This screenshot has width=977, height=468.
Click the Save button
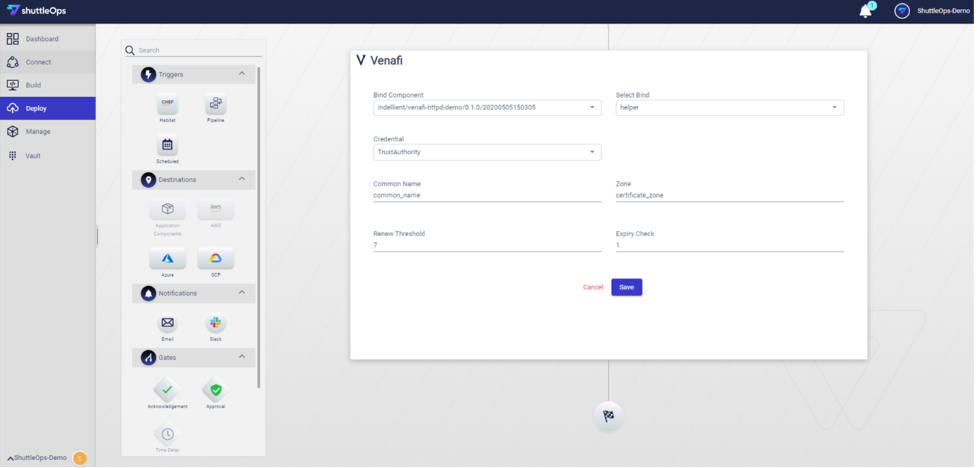626,287
